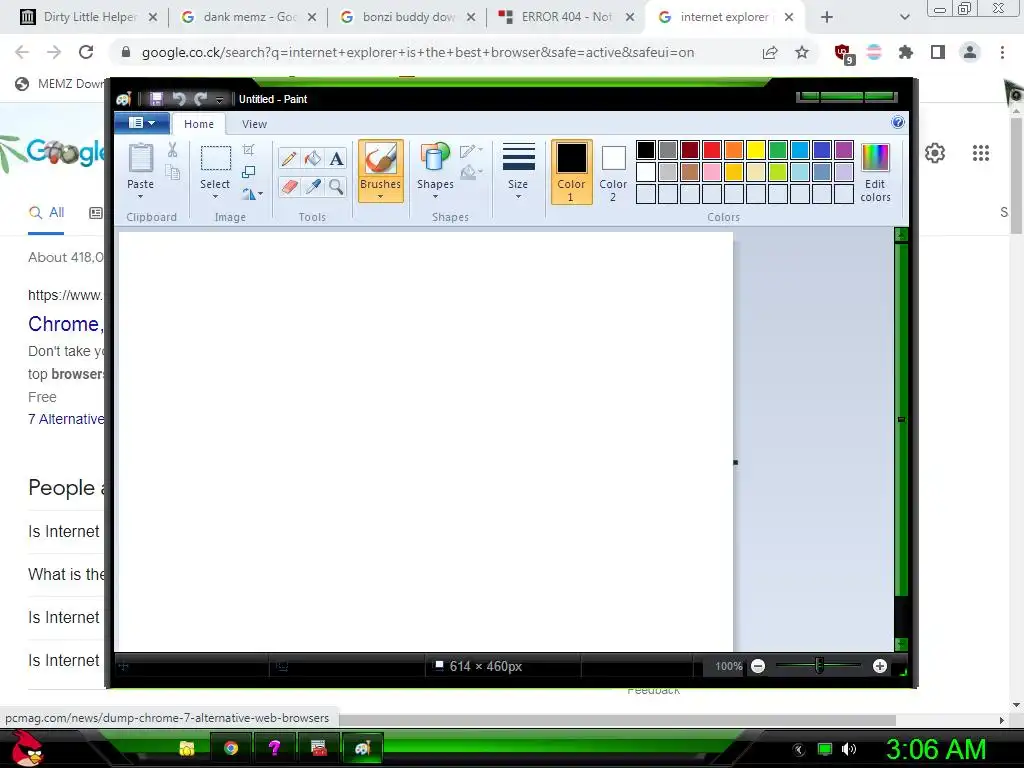Bookmark this page with the star icon
1024x768 pixels.
pyautogui.click(x=802, y=52)
